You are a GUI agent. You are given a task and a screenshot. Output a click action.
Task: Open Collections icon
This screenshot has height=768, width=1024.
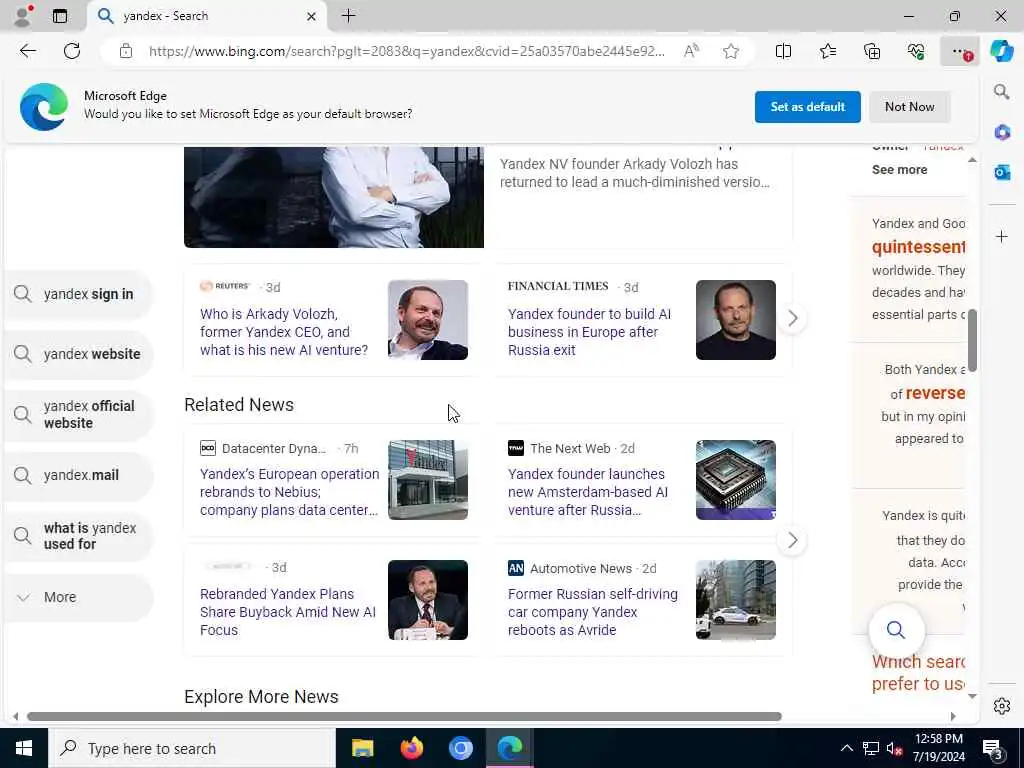click(872, 51)
